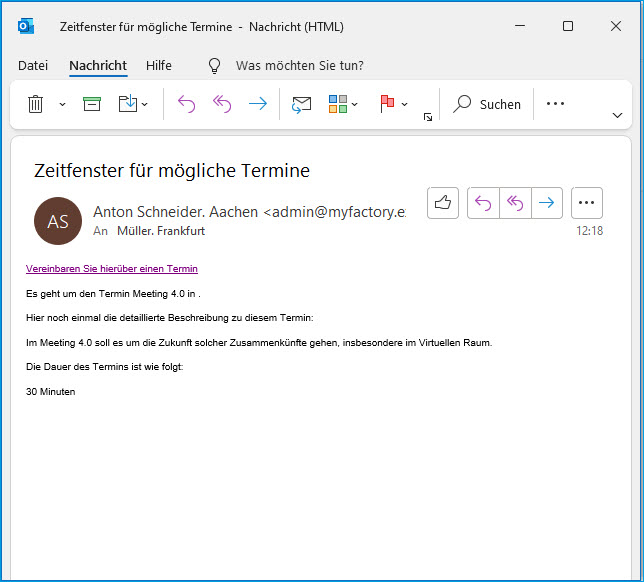
Task: Open more actions ellipsis in message header
Action: click(587, 203)
